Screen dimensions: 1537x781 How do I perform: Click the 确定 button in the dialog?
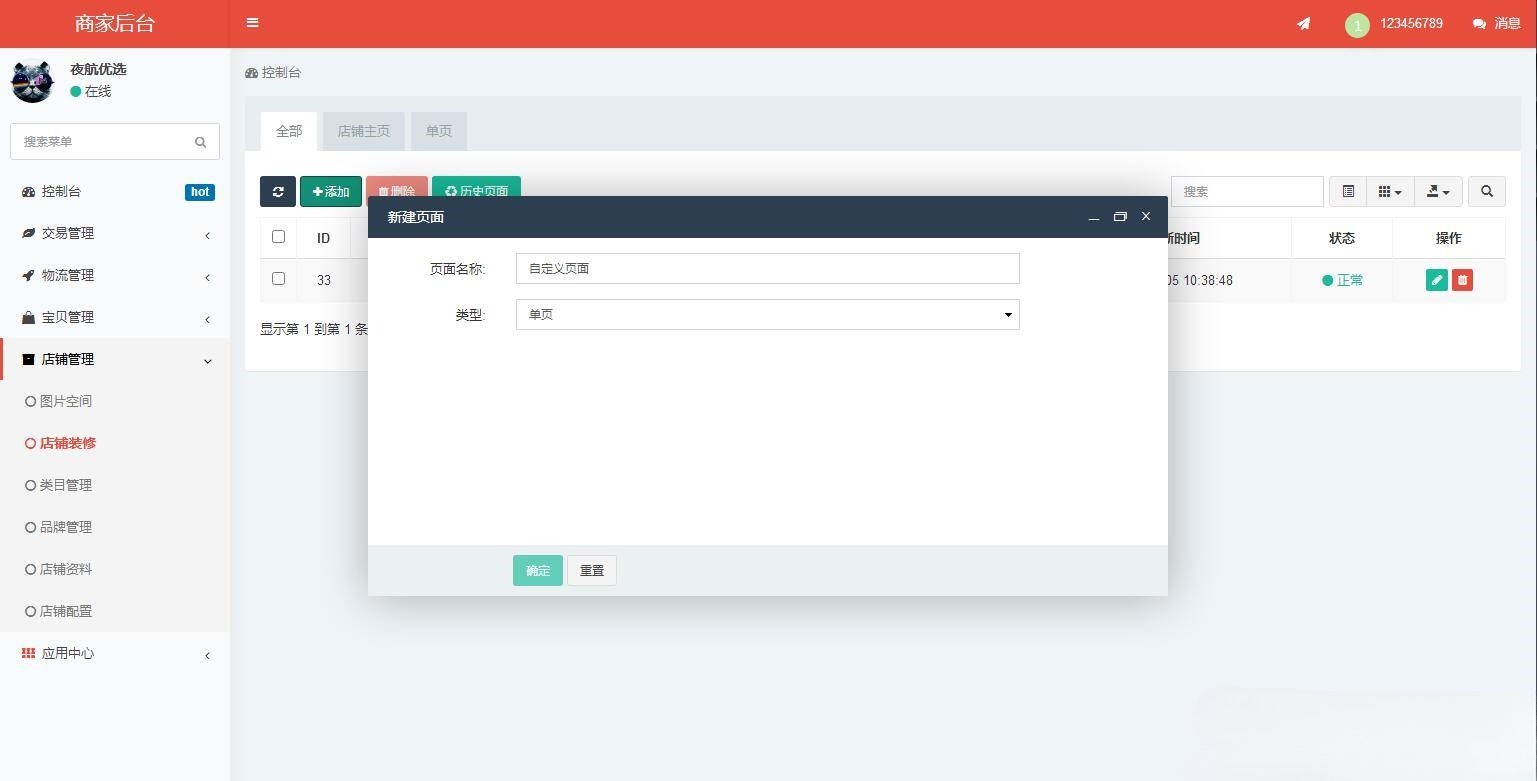(537, 570)
